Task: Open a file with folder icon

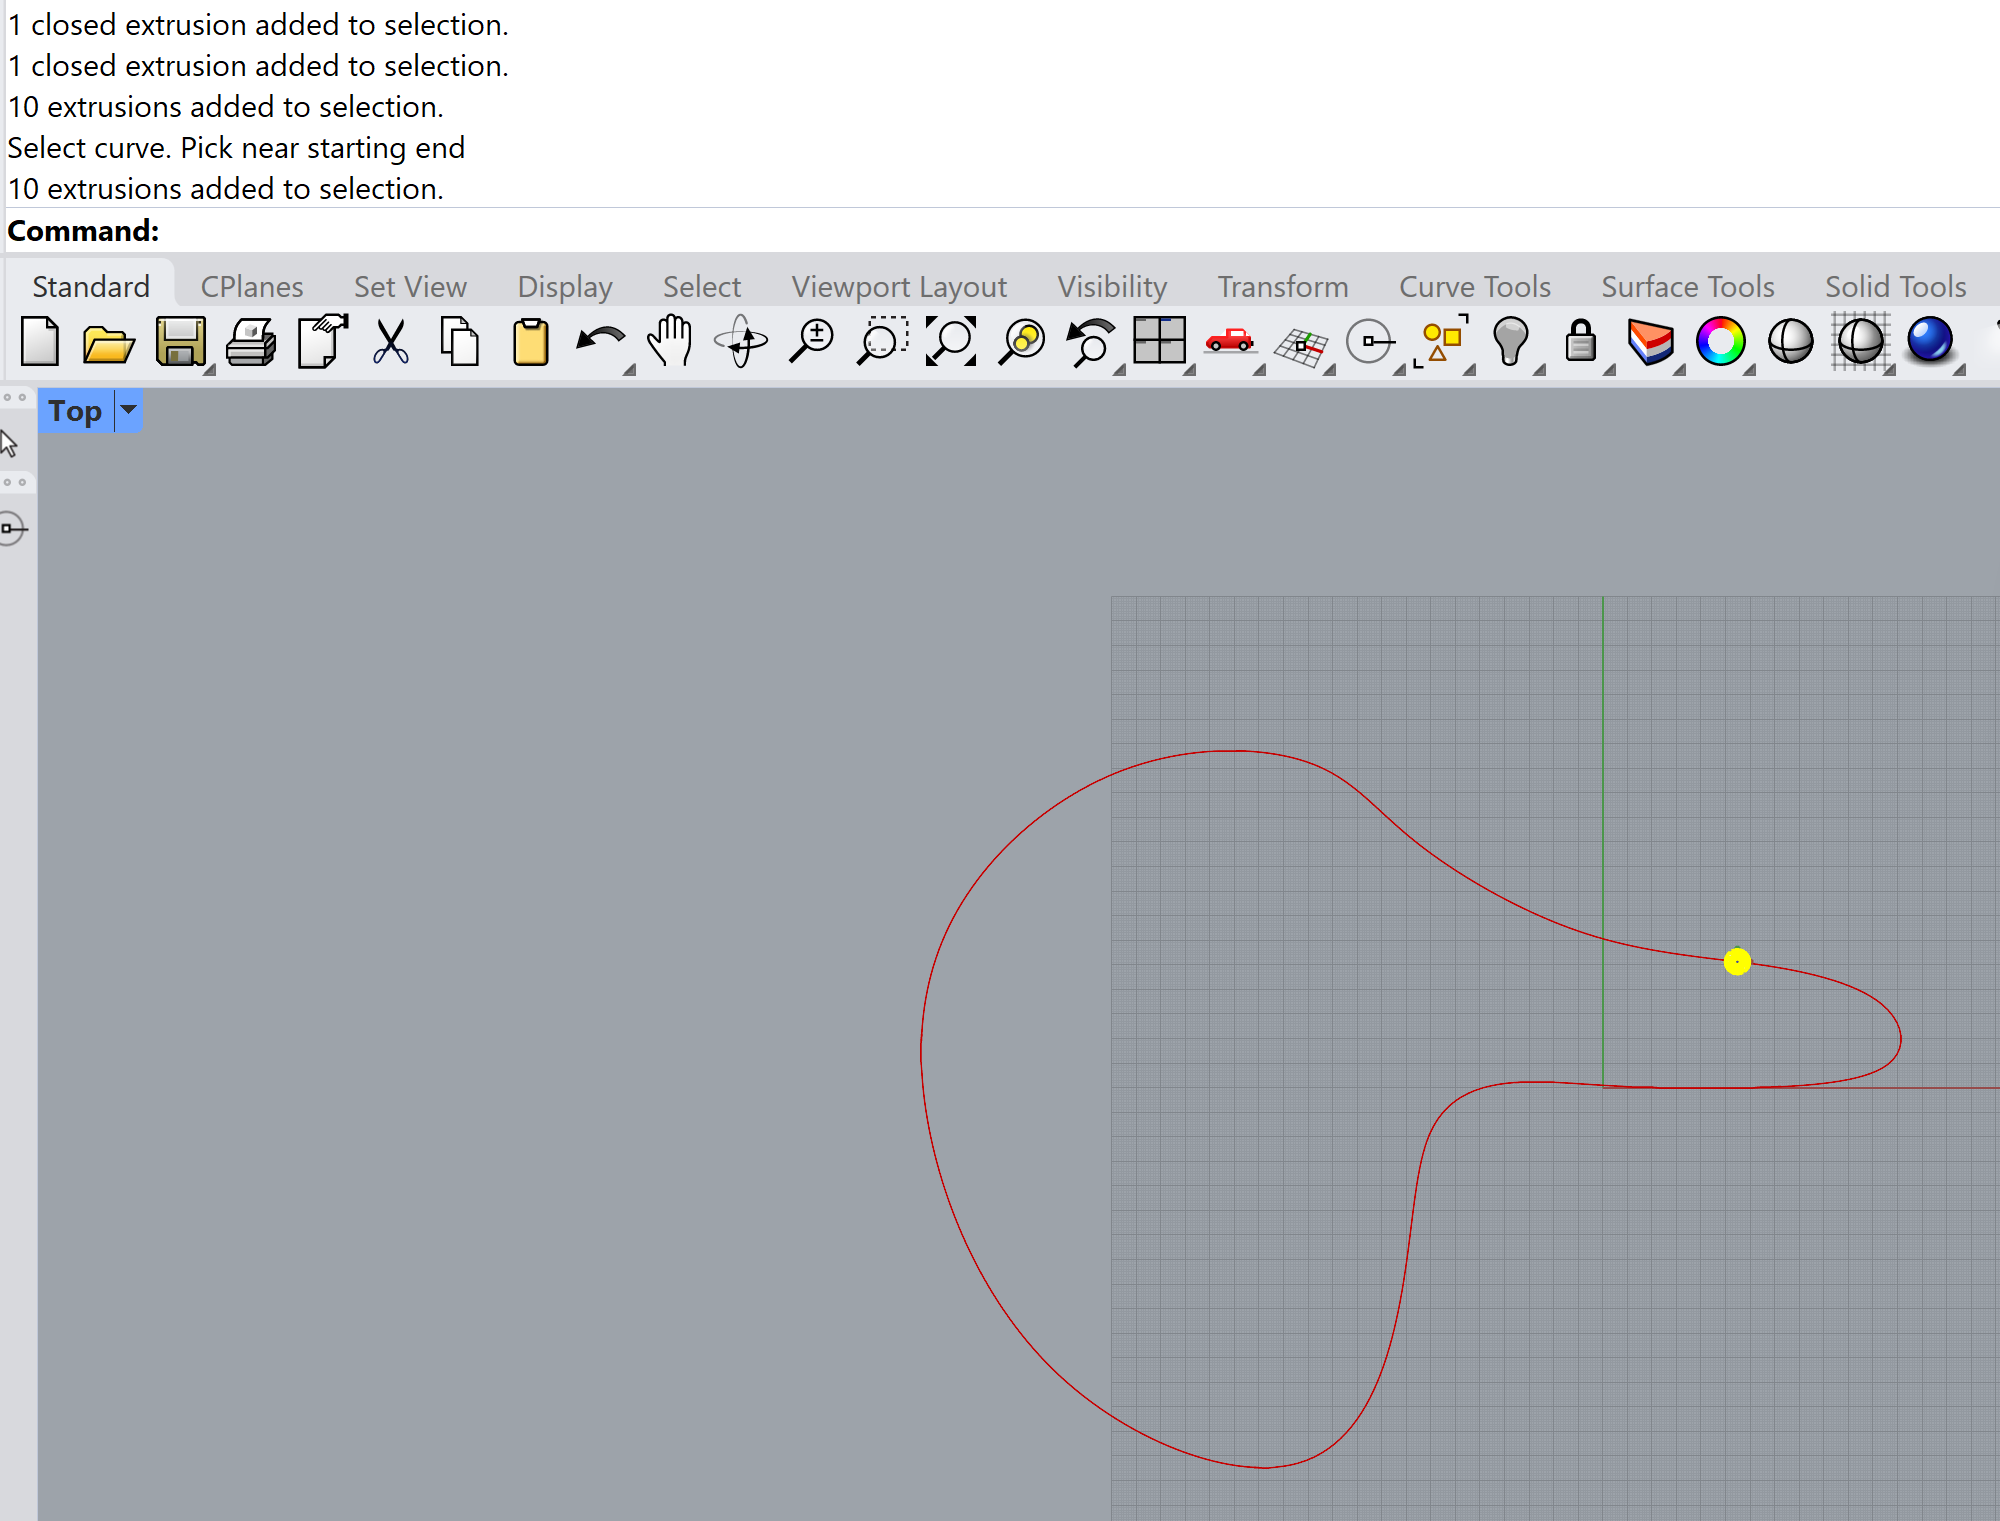Action: point(108,342)
